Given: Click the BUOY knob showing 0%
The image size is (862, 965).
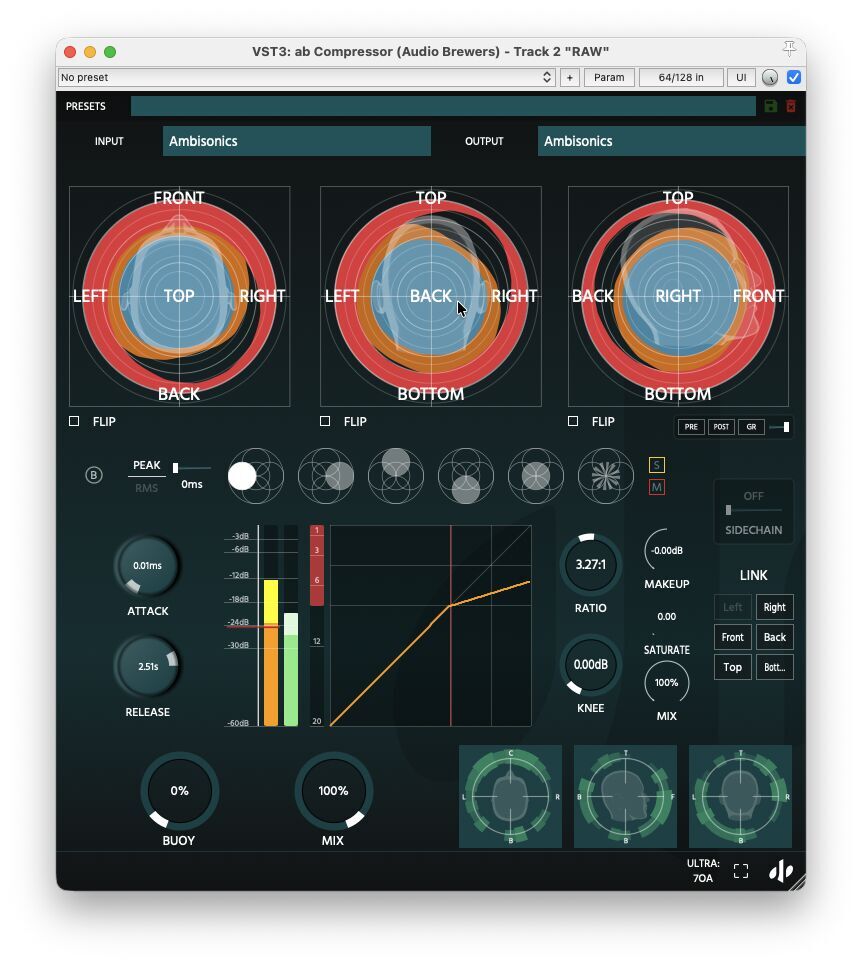Looking at the screenshot, I should 179,791.
